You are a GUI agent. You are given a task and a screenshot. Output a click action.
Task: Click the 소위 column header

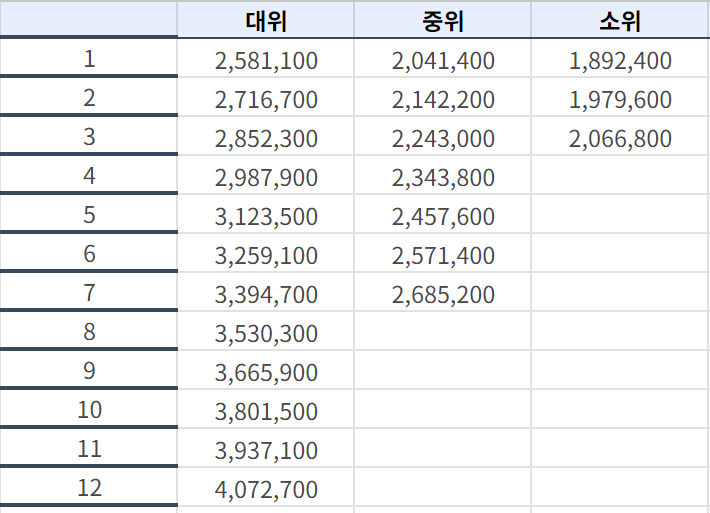pyautogui.click(x=620, y=20)
